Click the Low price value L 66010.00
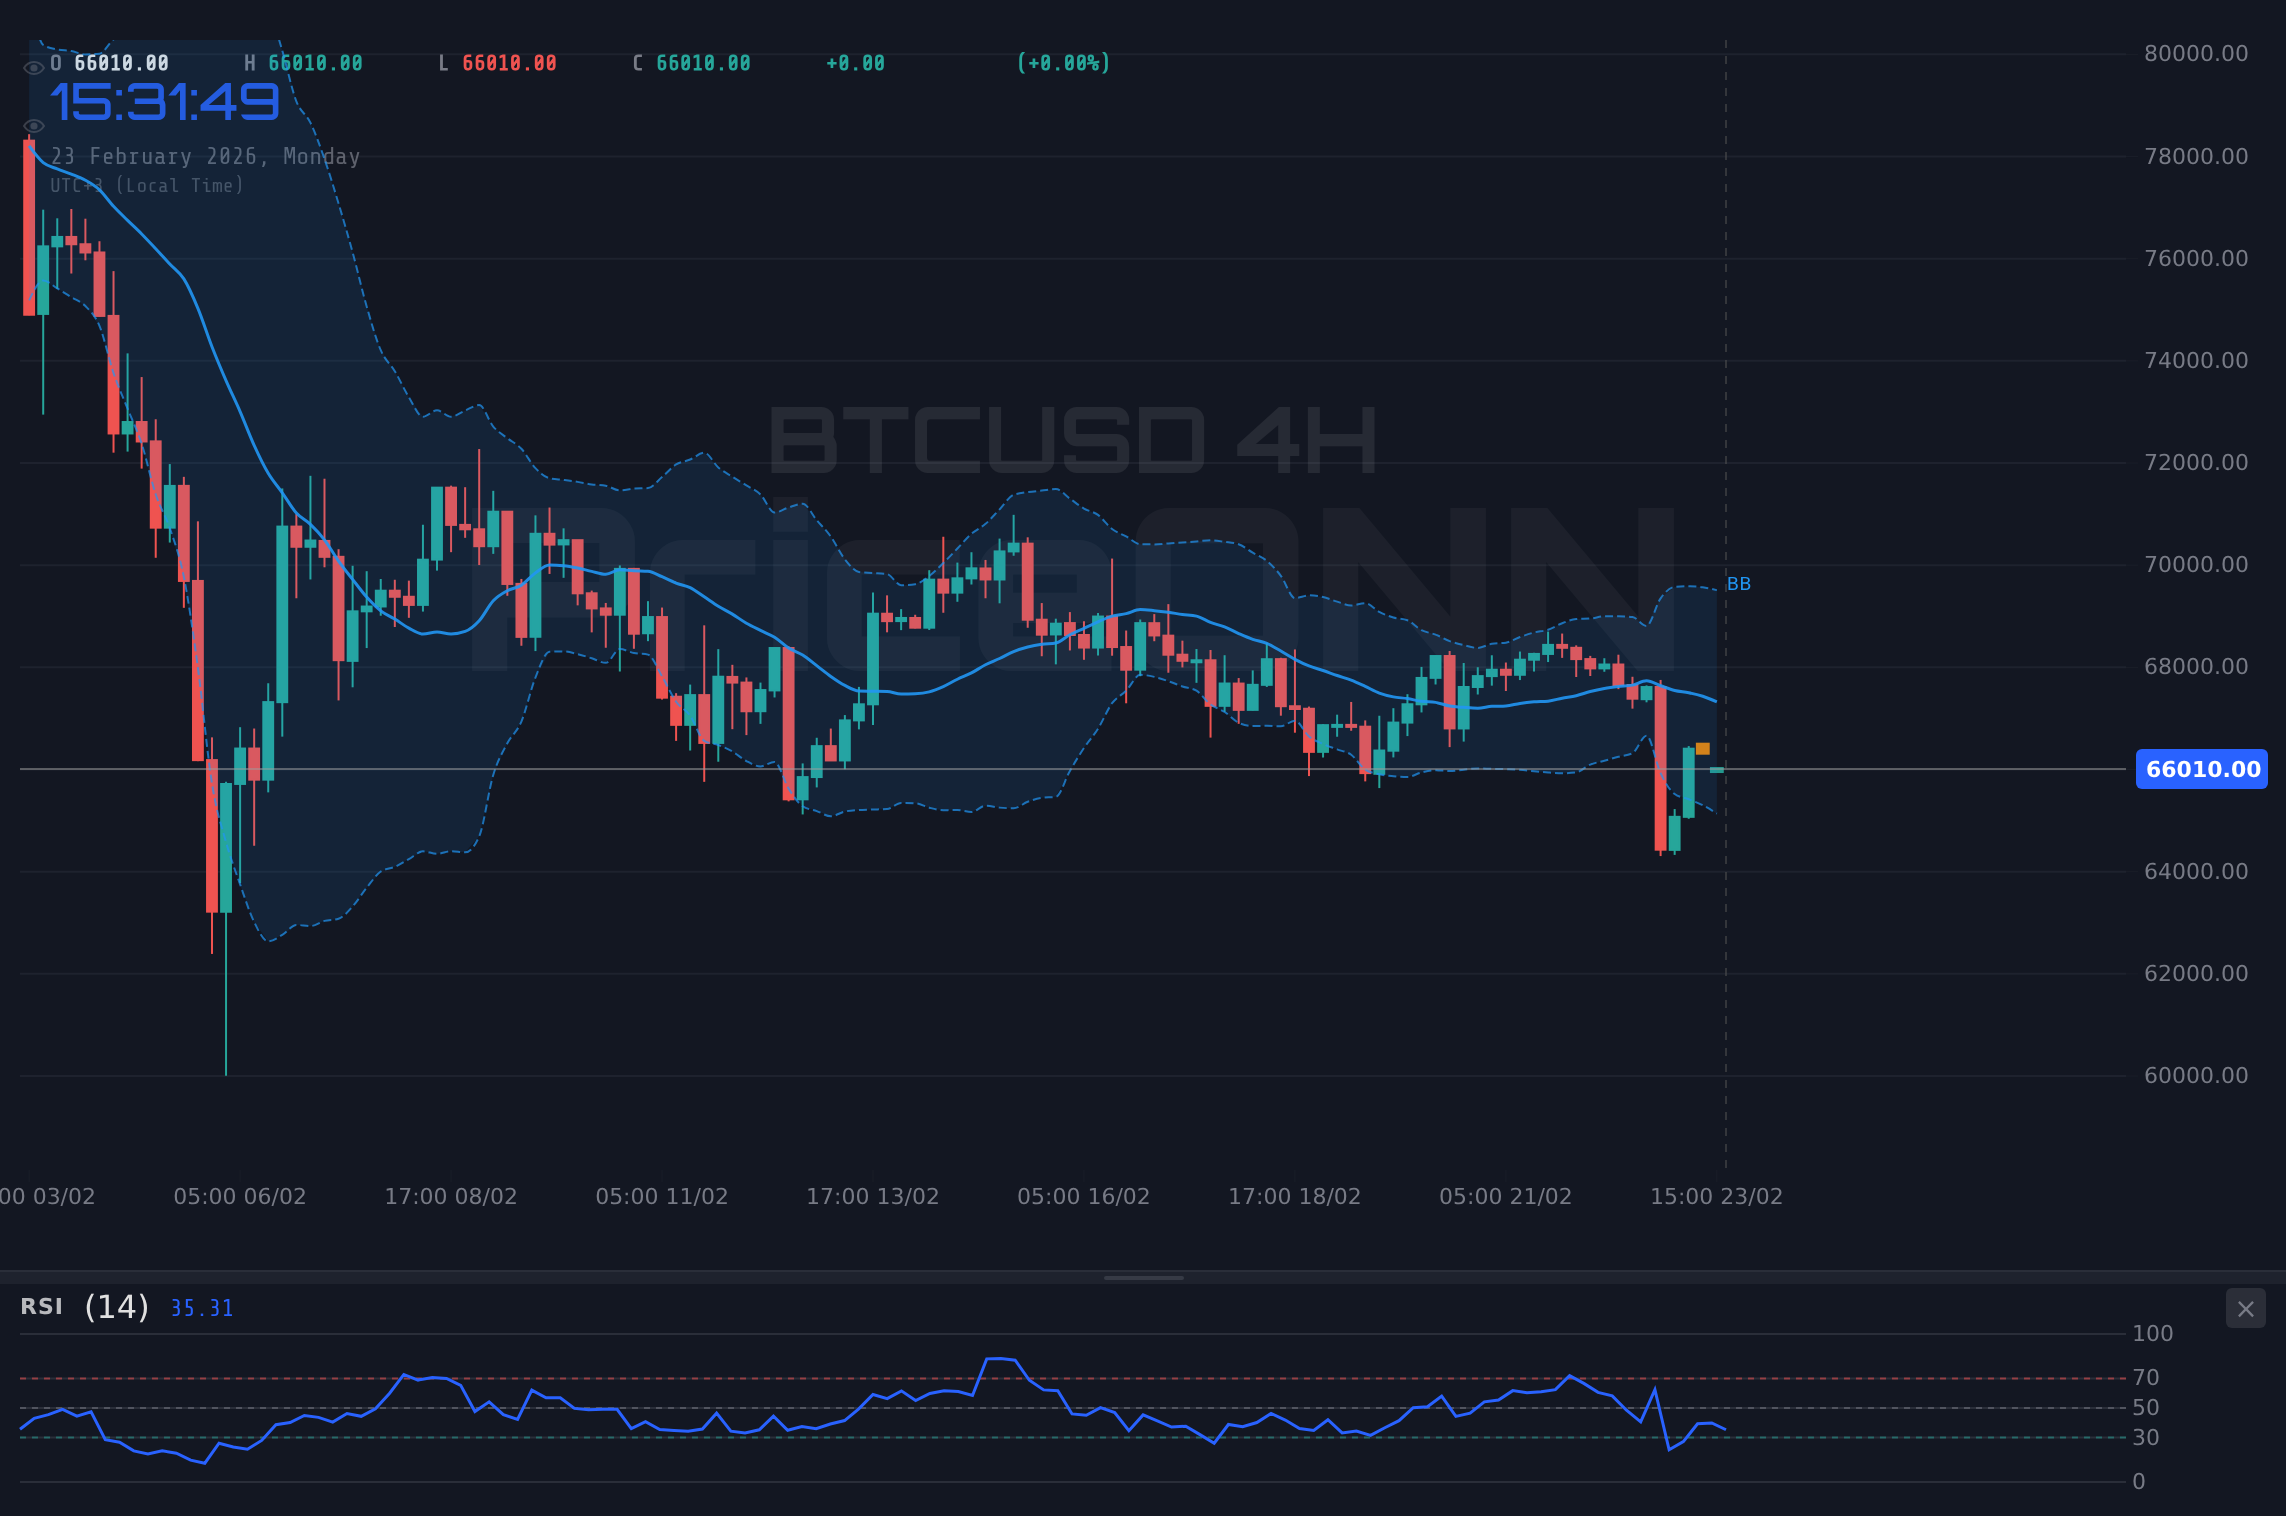 point(497,62)
